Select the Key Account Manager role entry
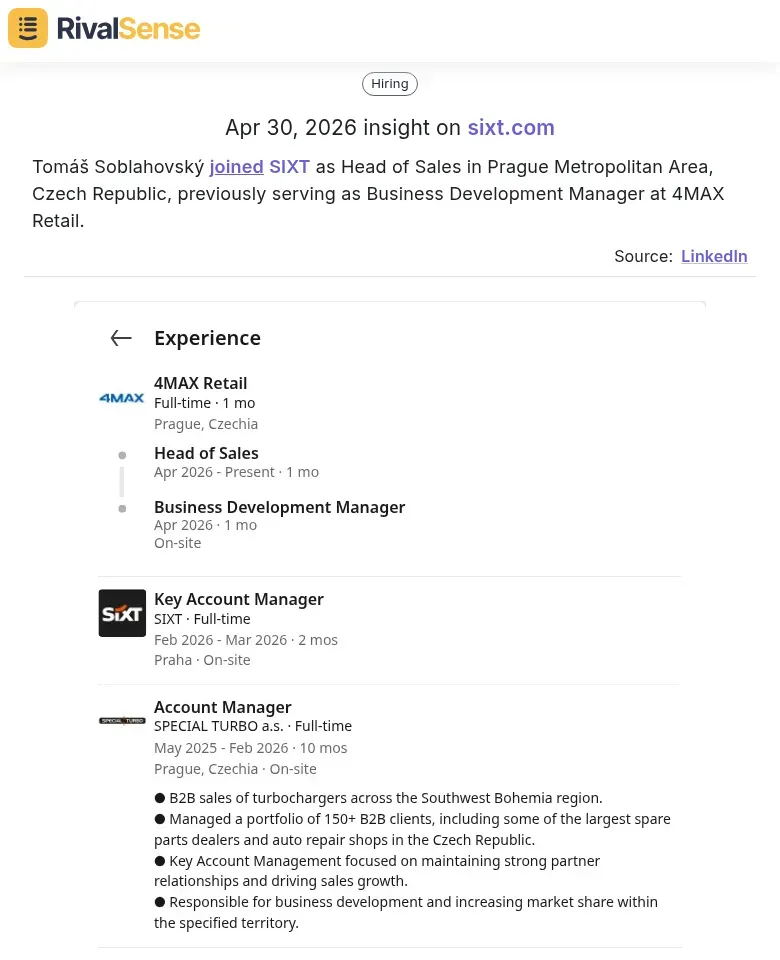780x960 pixels. 239,599
